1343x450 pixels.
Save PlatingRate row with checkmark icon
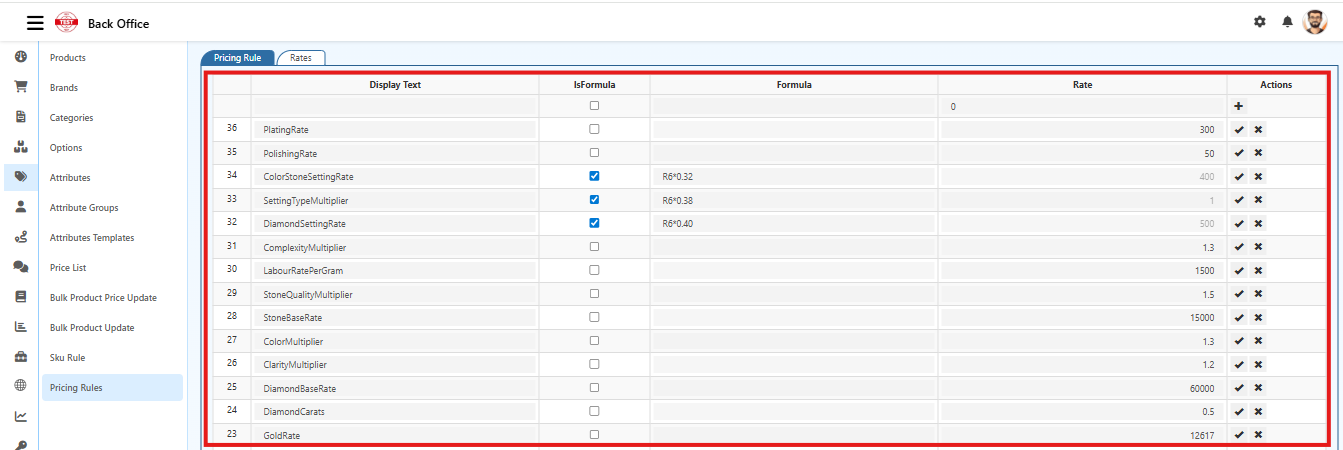coord(1239,130)
